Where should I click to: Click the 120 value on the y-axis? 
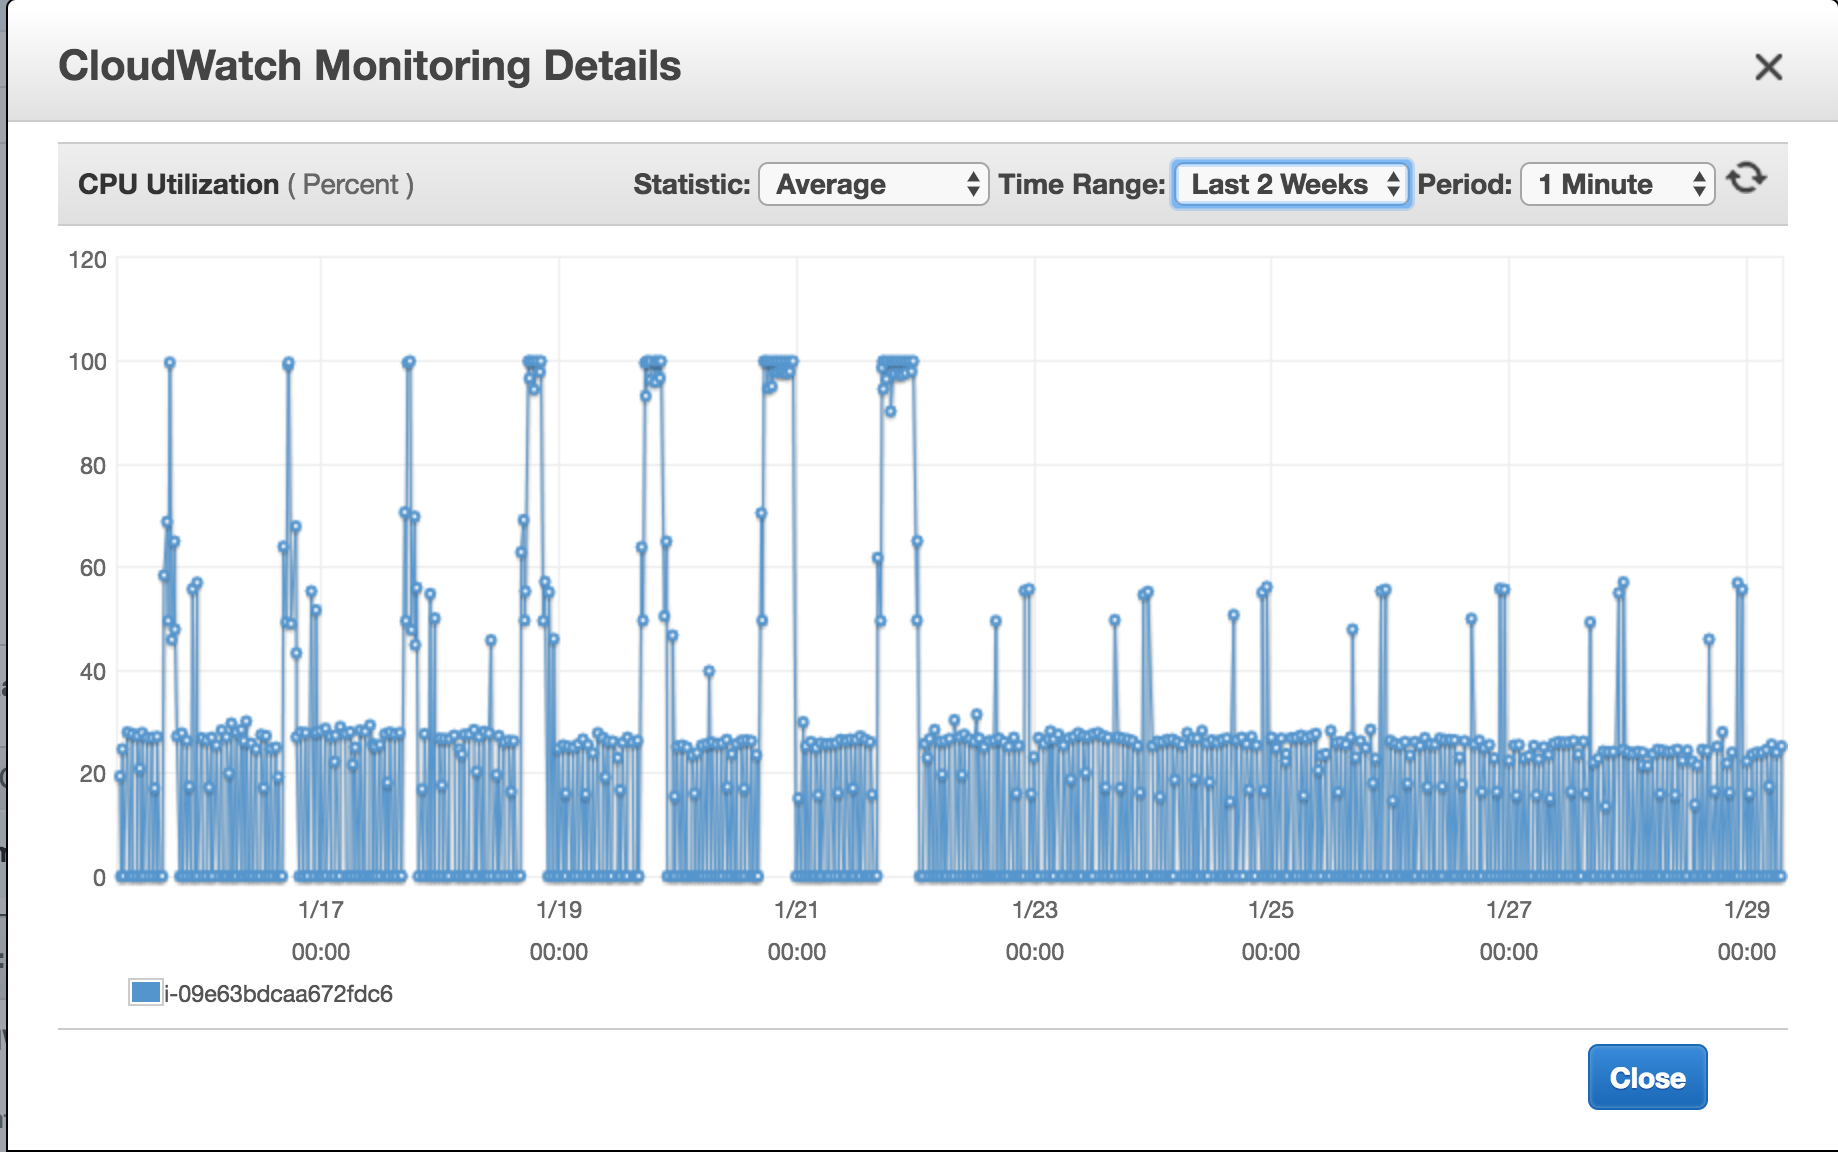click(x=87, y=260)
